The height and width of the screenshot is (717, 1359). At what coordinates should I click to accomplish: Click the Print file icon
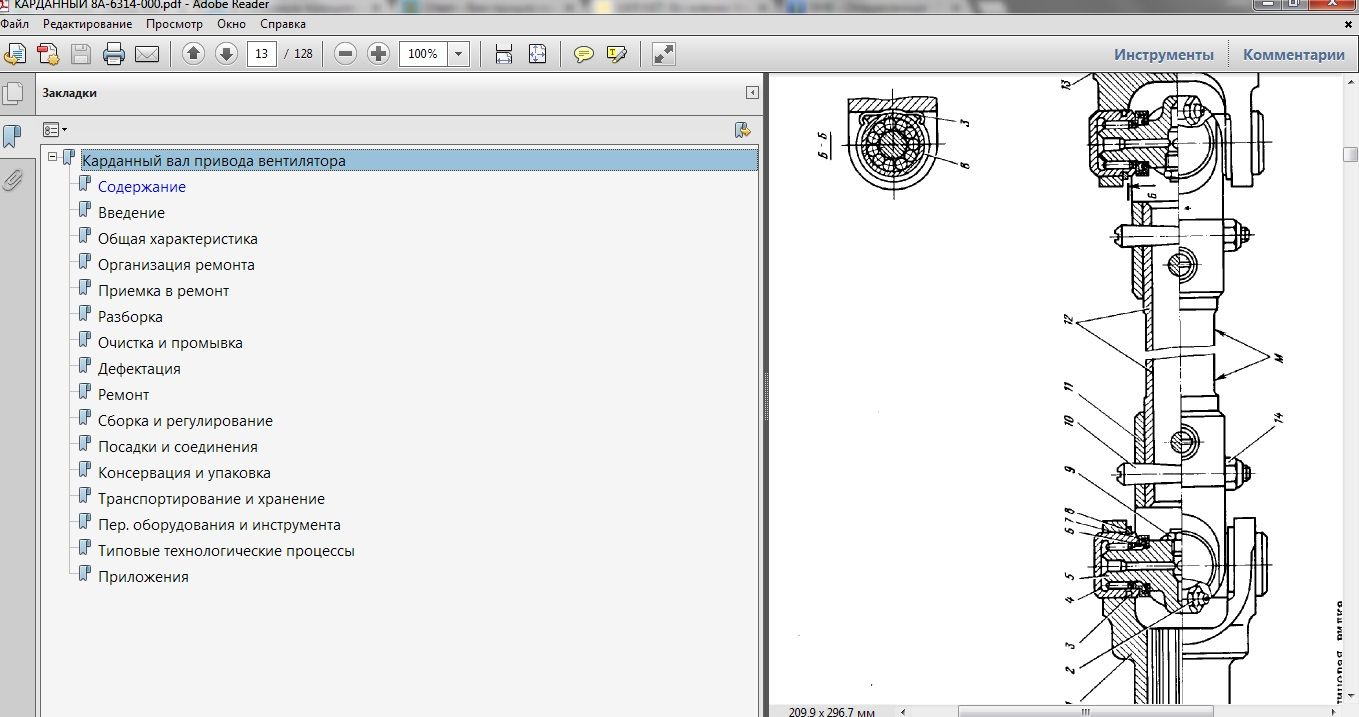(114, 54)
